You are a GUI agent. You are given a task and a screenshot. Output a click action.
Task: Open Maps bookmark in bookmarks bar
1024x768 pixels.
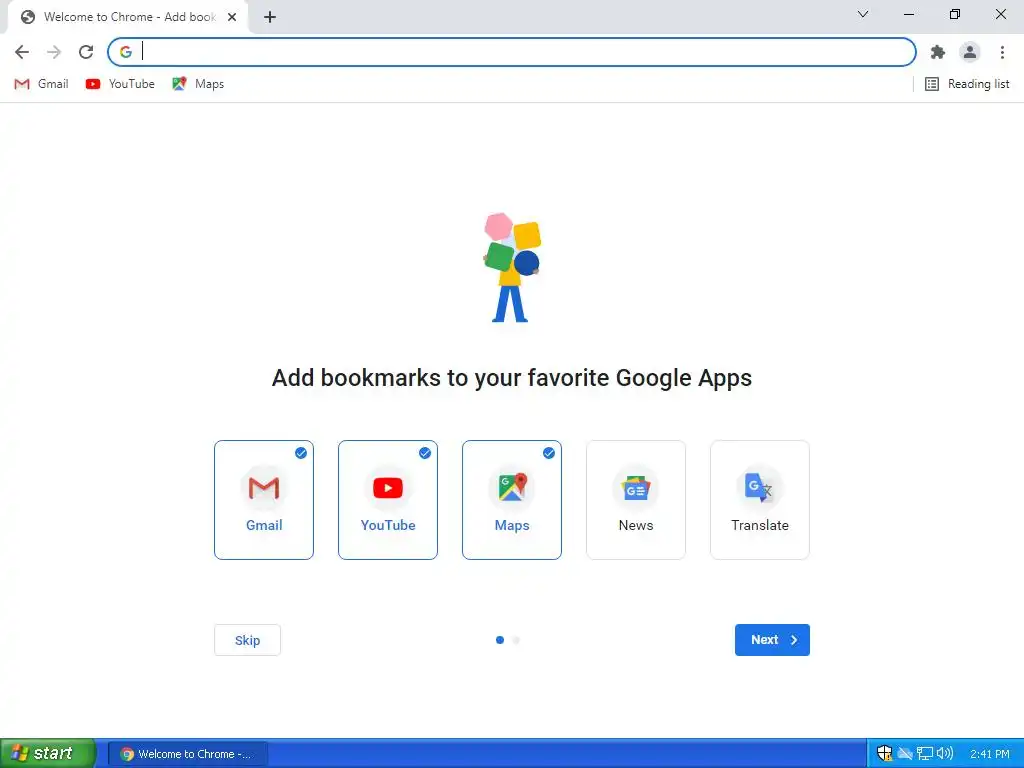tap(198, 84)
